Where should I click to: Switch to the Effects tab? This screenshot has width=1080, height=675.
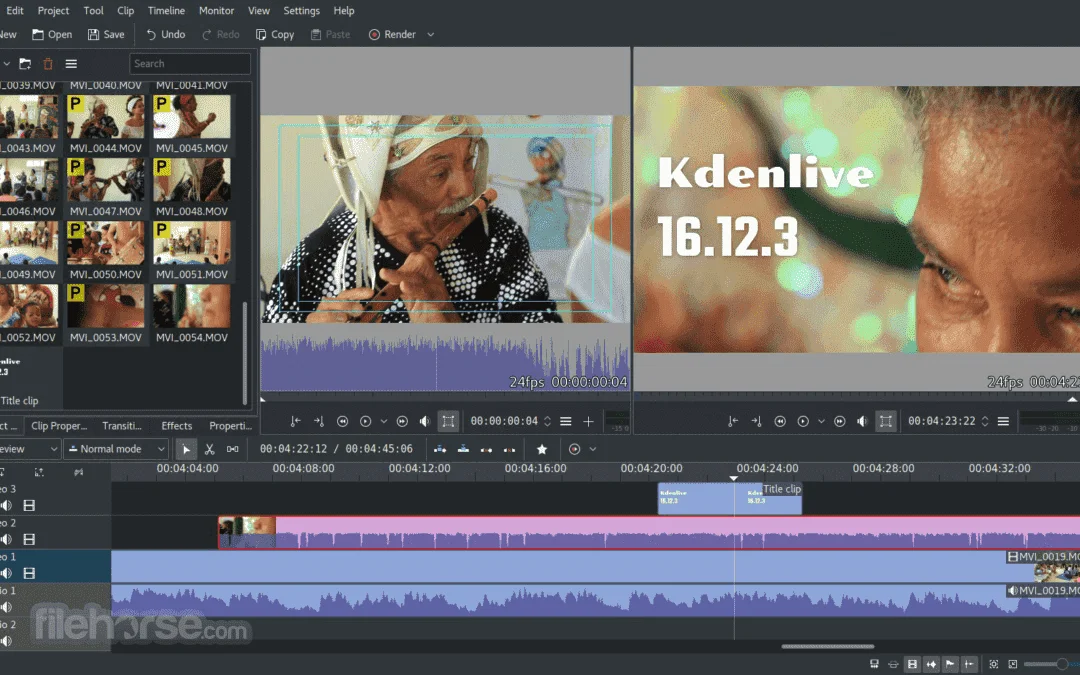[176, 426]
